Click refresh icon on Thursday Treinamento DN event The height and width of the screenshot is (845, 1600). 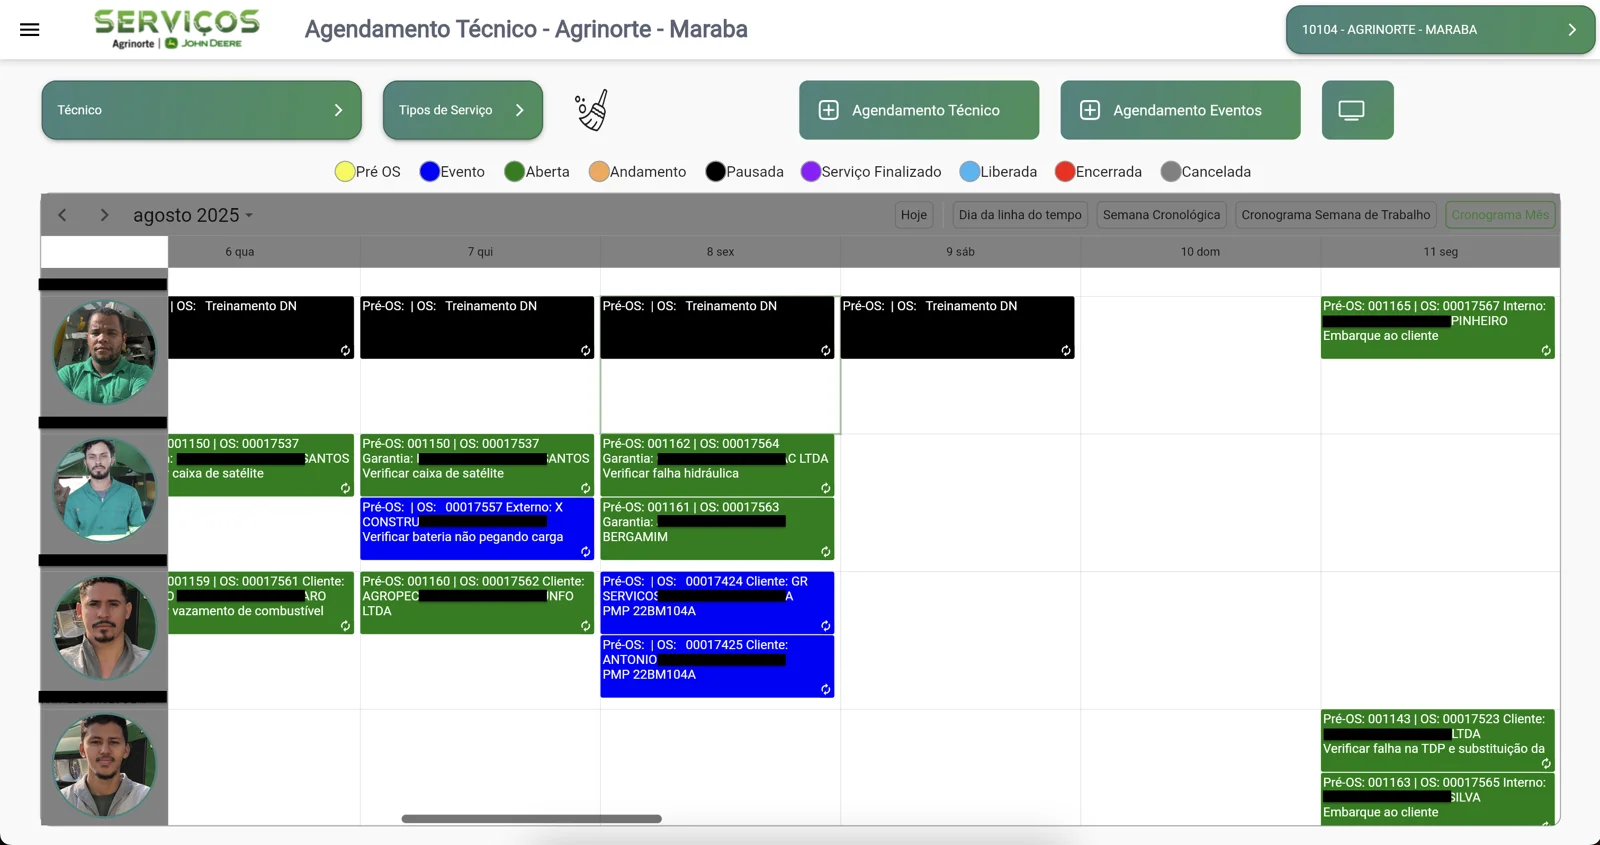(586, 351)
